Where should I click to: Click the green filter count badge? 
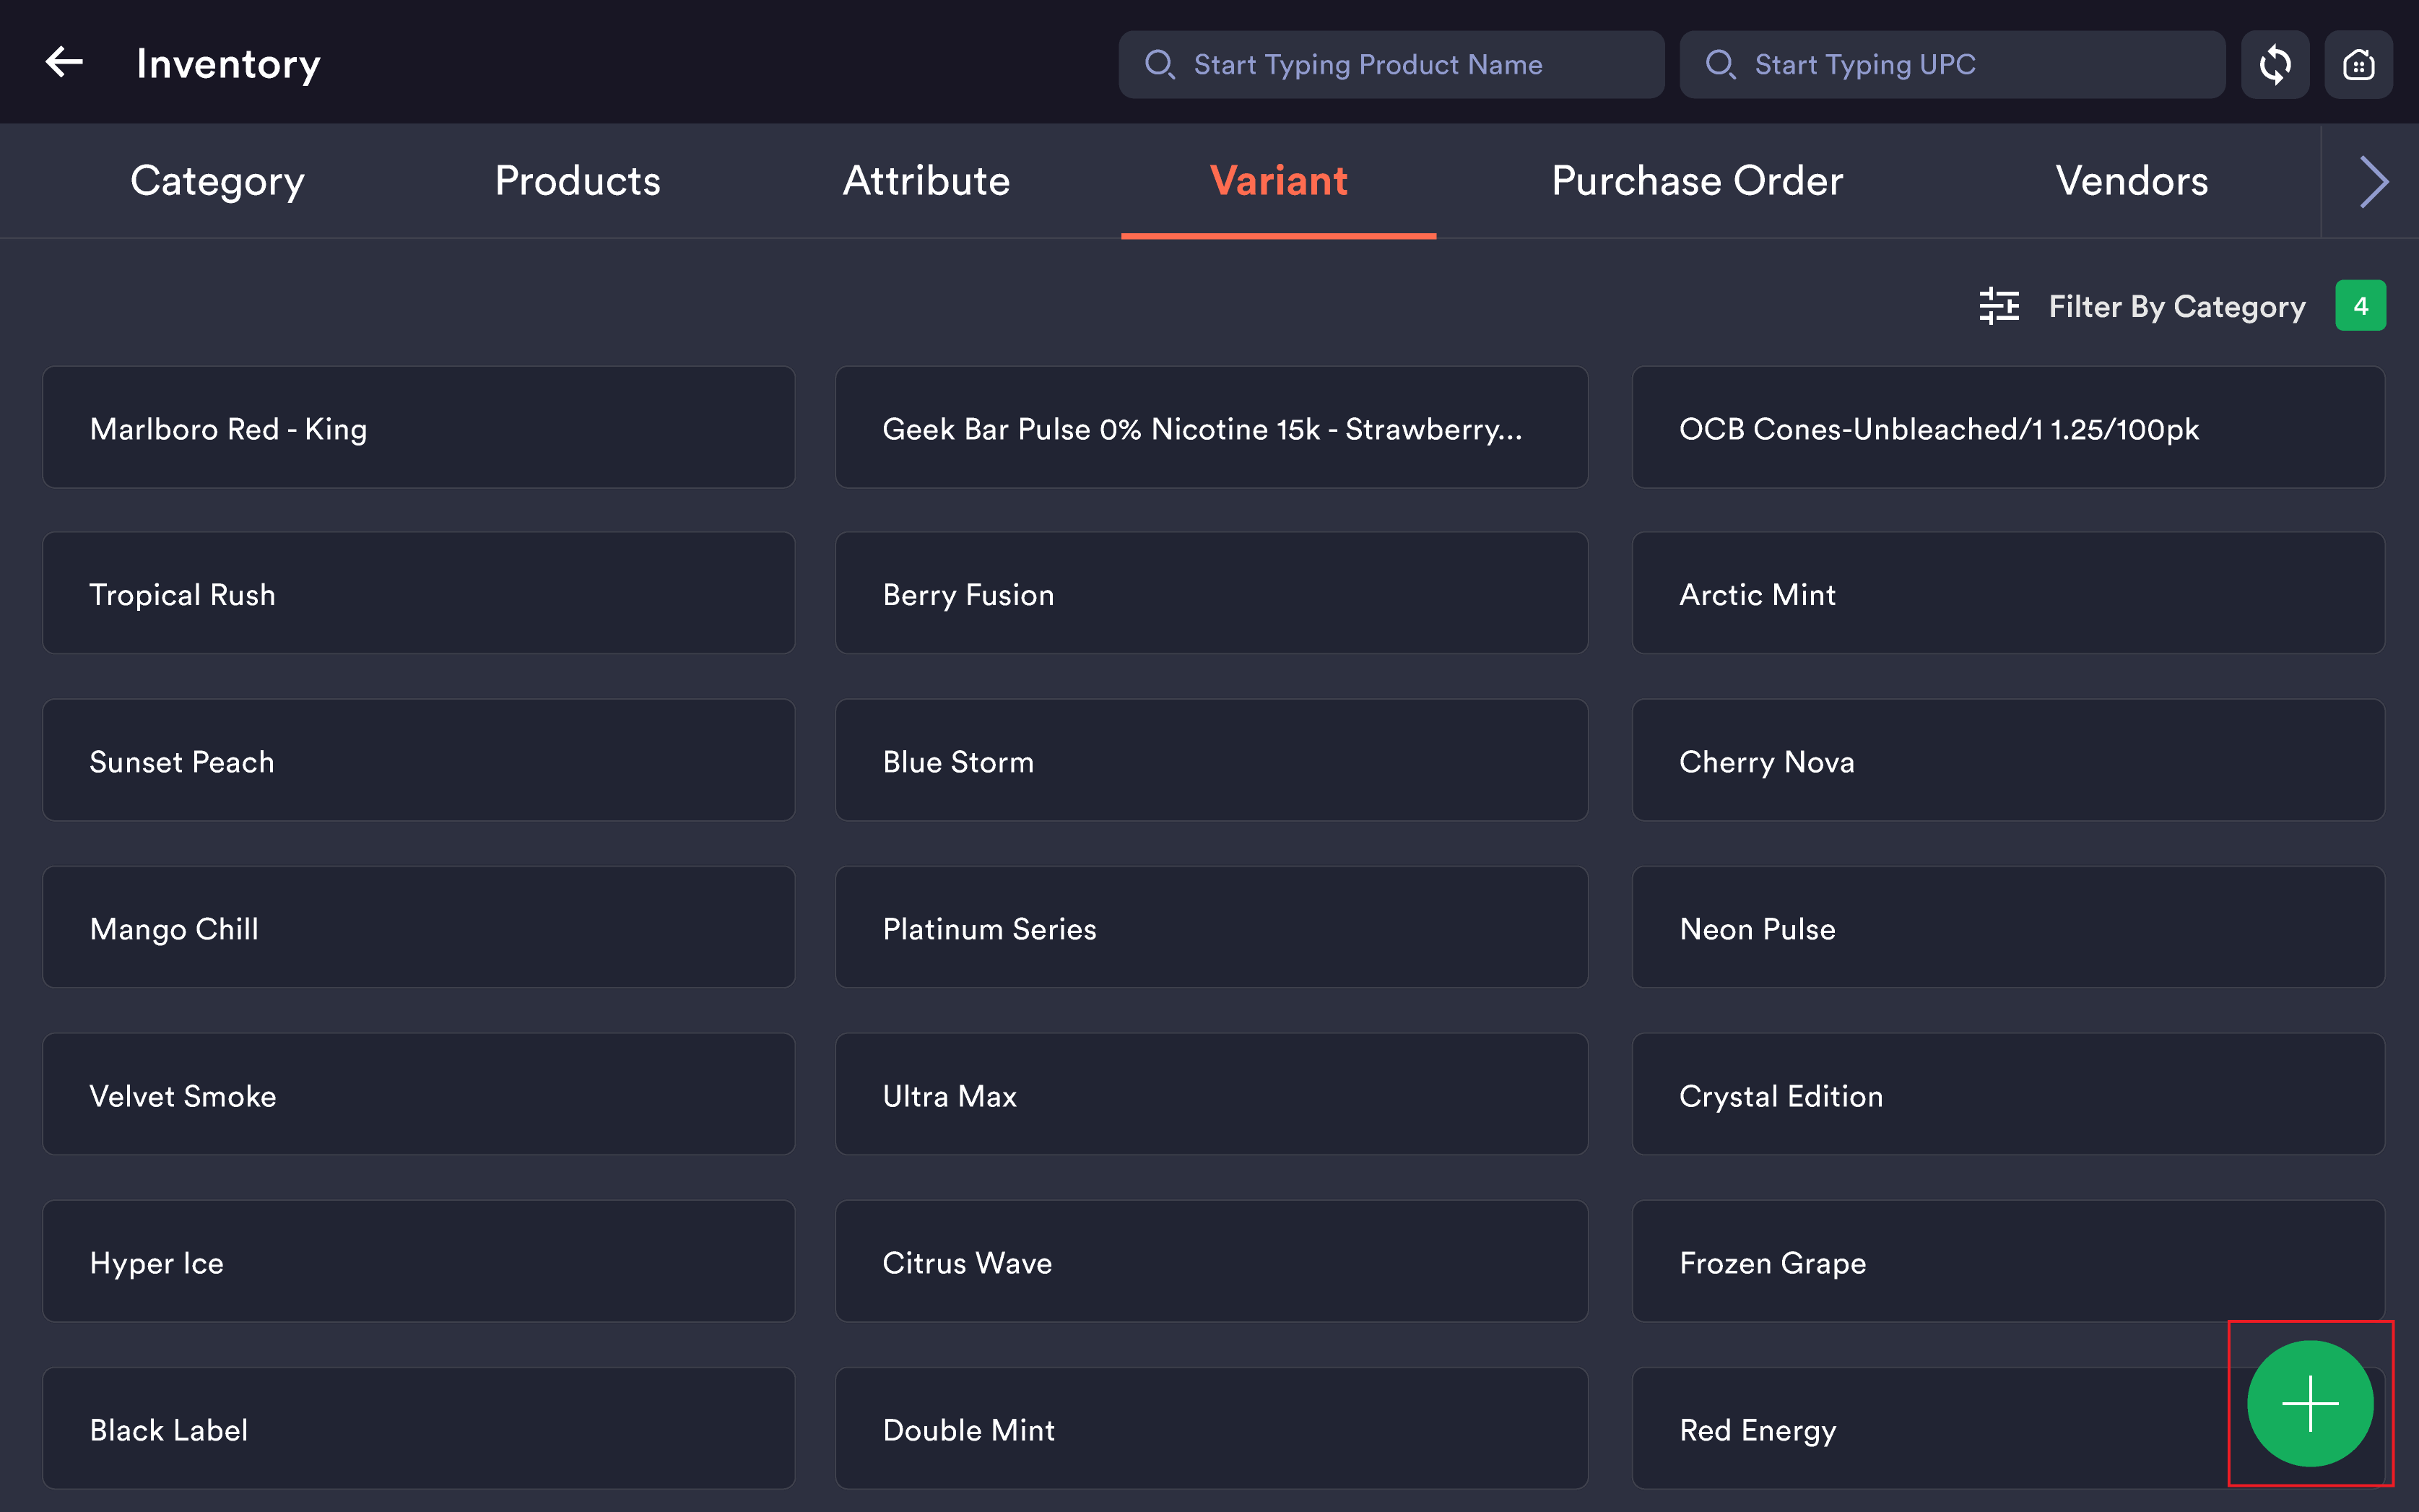click(2360, 306)
